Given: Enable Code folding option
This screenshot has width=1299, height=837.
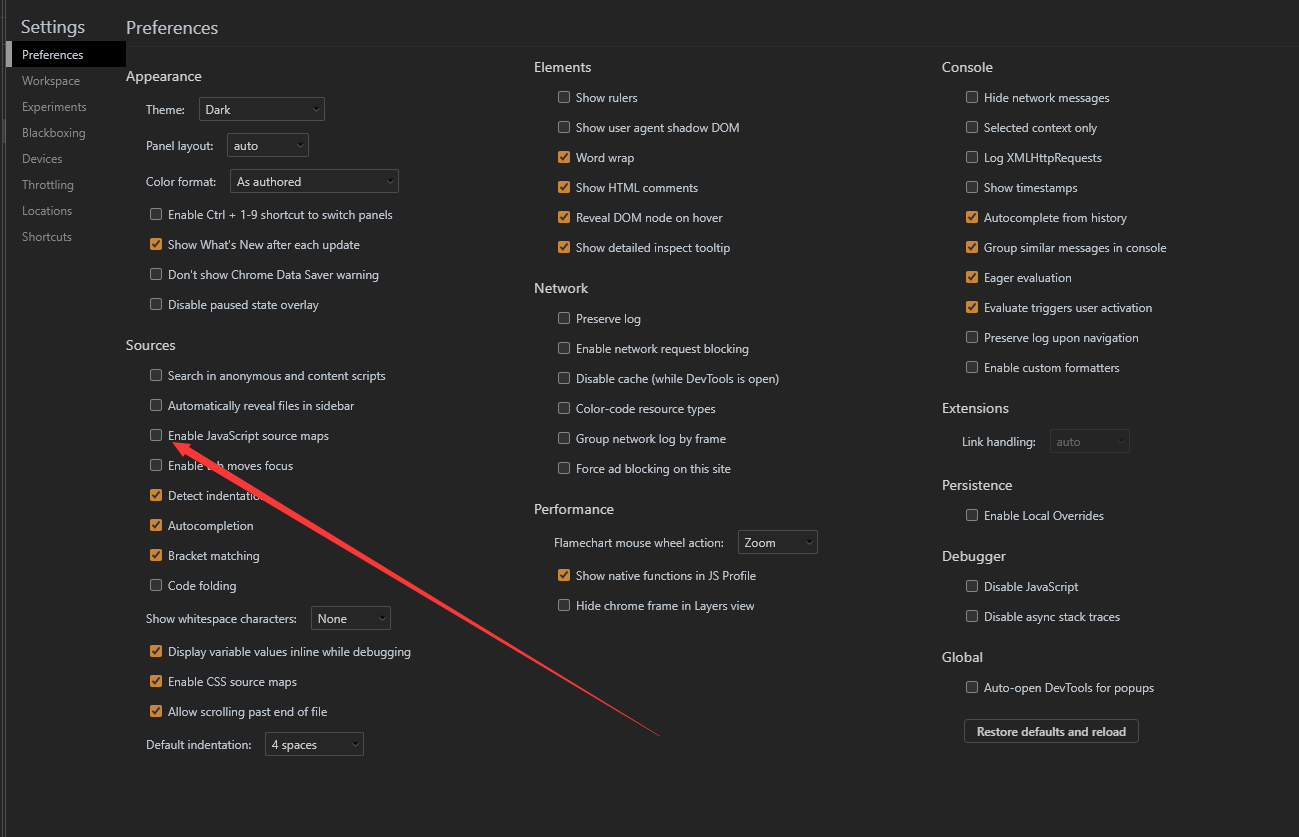Looking at the screenshot, I should tap(156, 585).
